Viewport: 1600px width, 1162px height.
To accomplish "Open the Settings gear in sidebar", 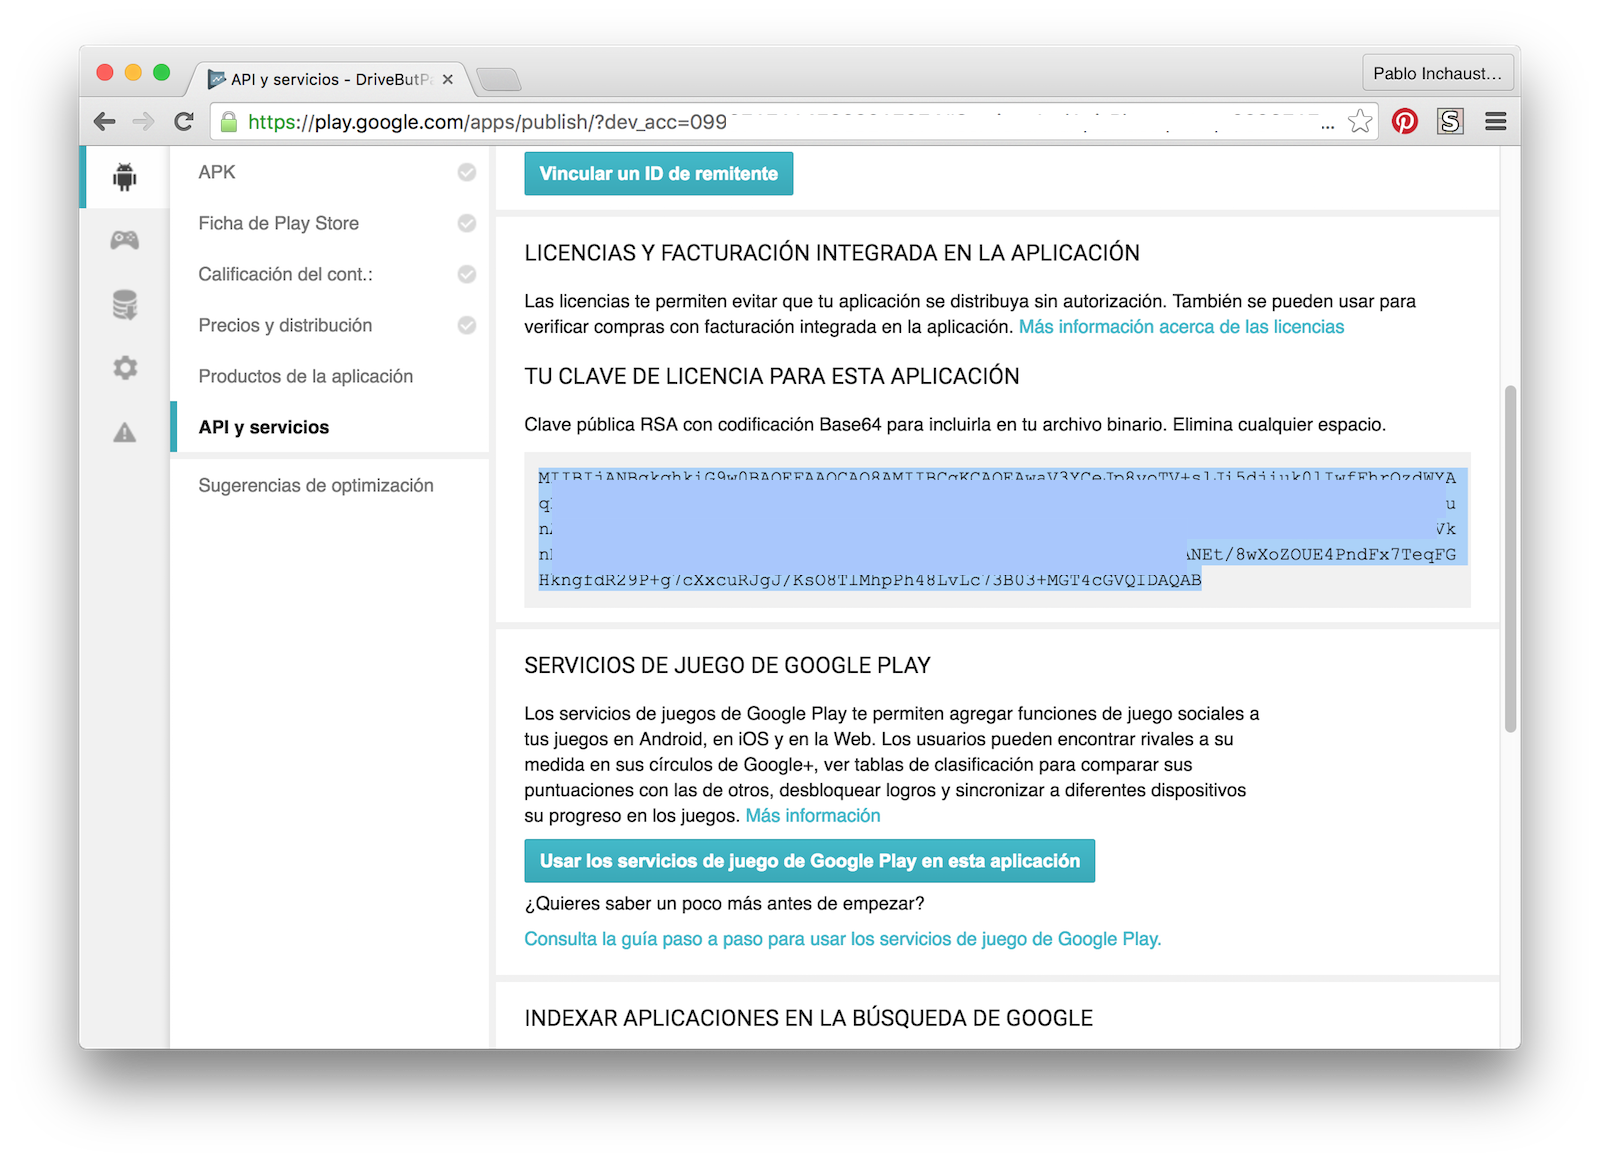I will point(124,367).
